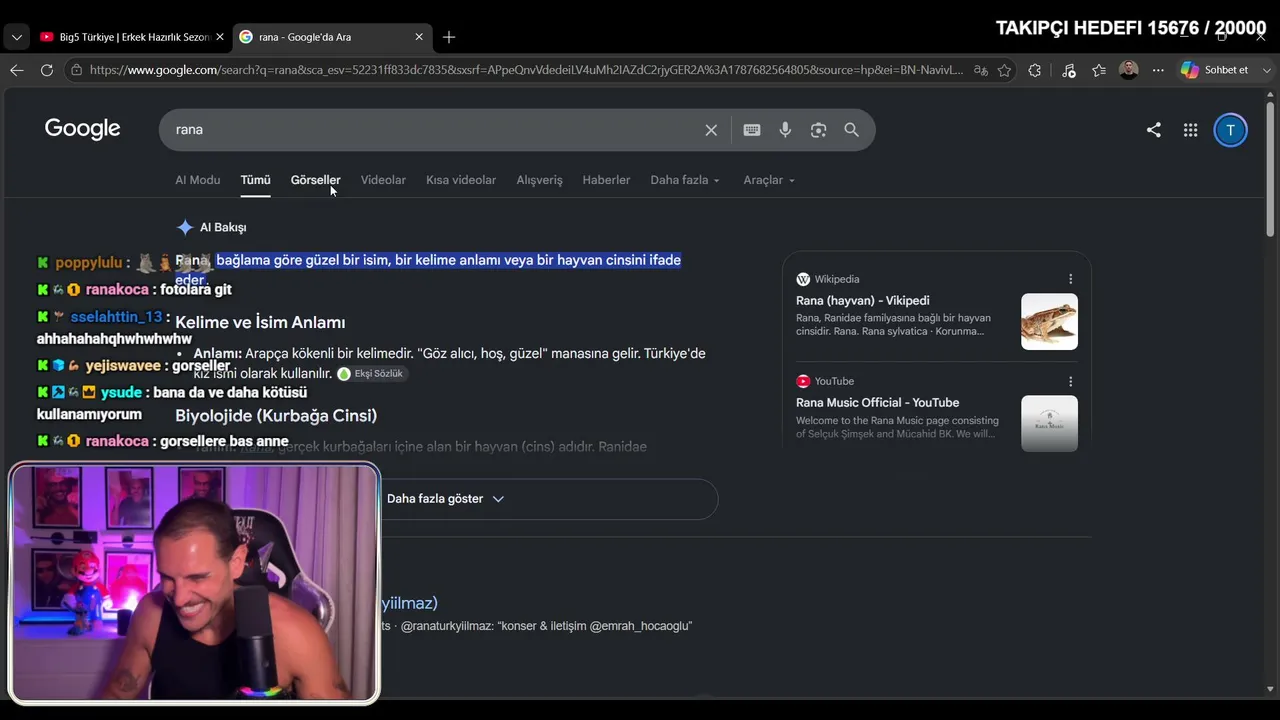This screenshot has width=1280, height=720.
Task: Open the share icon on the Google page
Action: pos(1153,130)
